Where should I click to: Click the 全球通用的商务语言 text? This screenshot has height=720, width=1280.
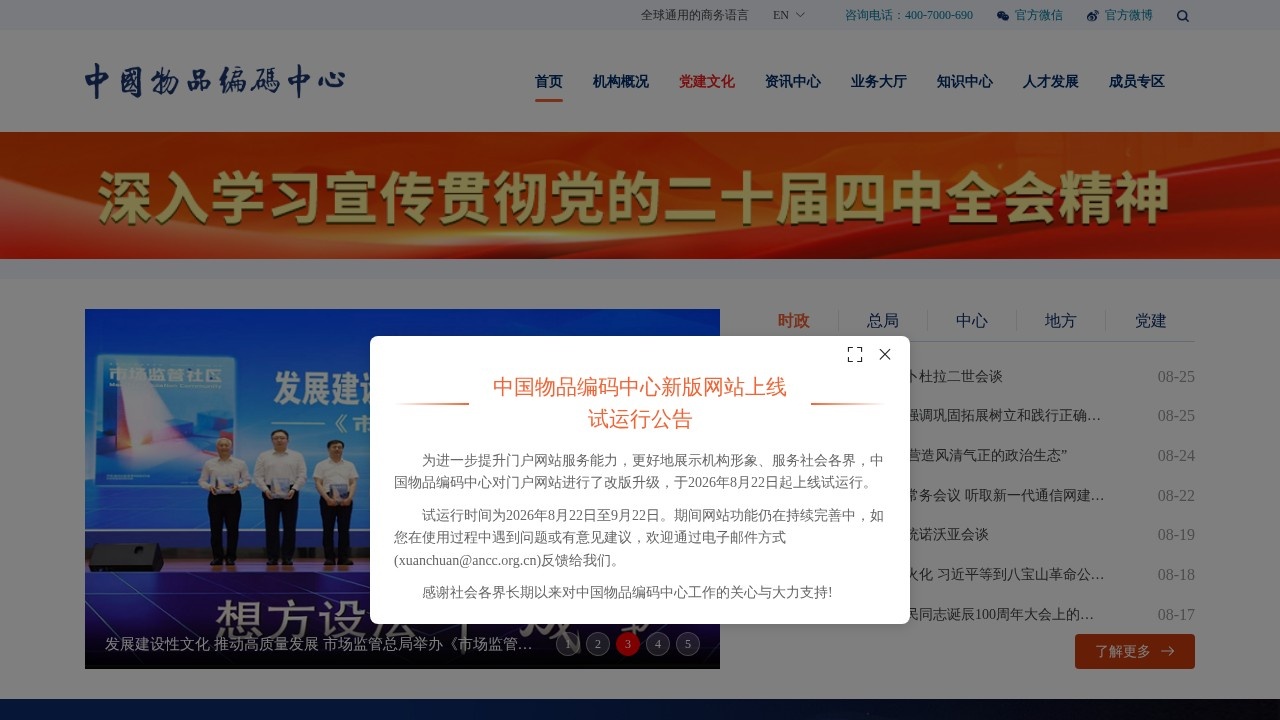click(695, 15)
